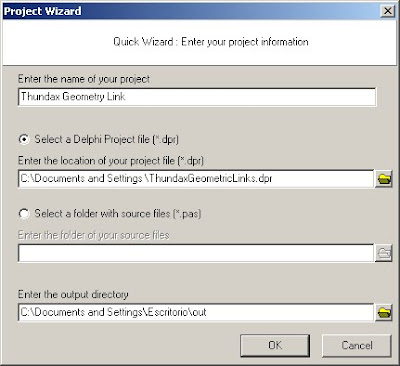Select the Delphi Project file radio circle
Screen dimensions: 400x366
pyautogui.click(x=24, y=139)
